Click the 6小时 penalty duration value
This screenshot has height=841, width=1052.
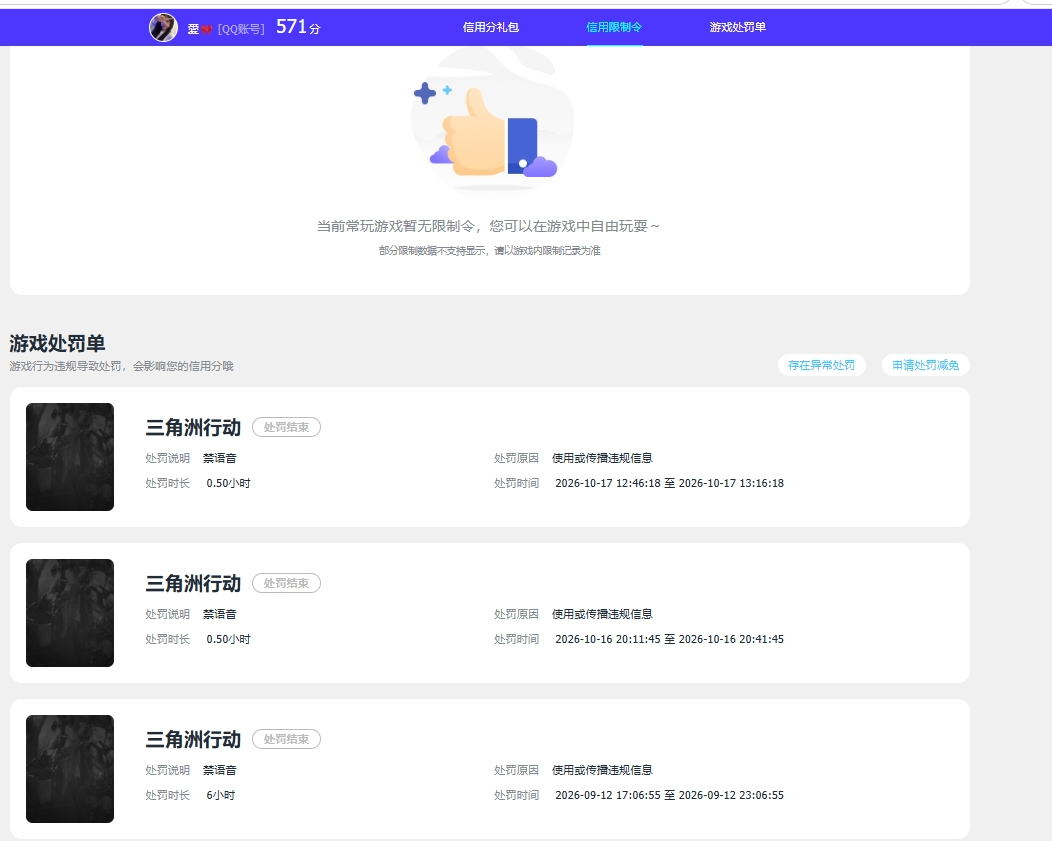pos(221,795)
